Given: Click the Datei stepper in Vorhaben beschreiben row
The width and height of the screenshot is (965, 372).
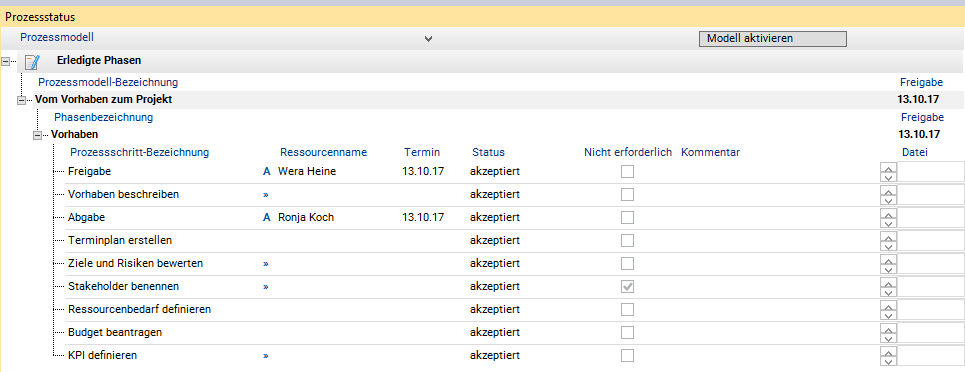Looking at the screenshot, I should coord(887,195).
